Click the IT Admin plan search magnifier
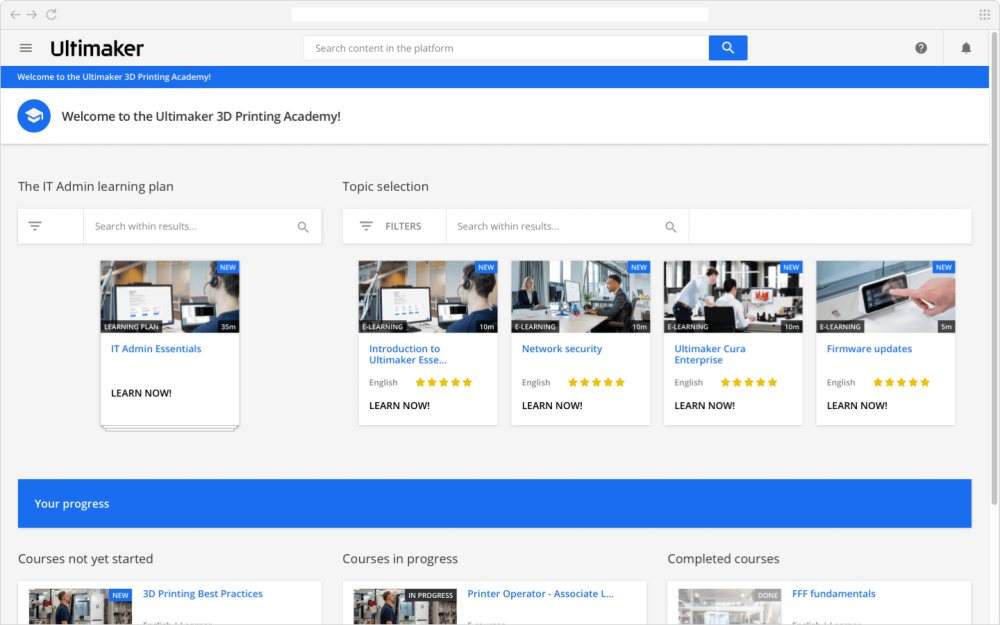Image resolution: width=1000 pixels, height=625 pixels. coord(303,227)
